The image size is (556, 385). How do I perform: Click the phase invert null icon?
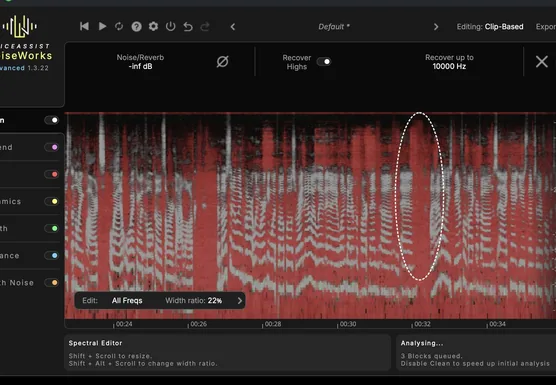[x=222, y=62]
